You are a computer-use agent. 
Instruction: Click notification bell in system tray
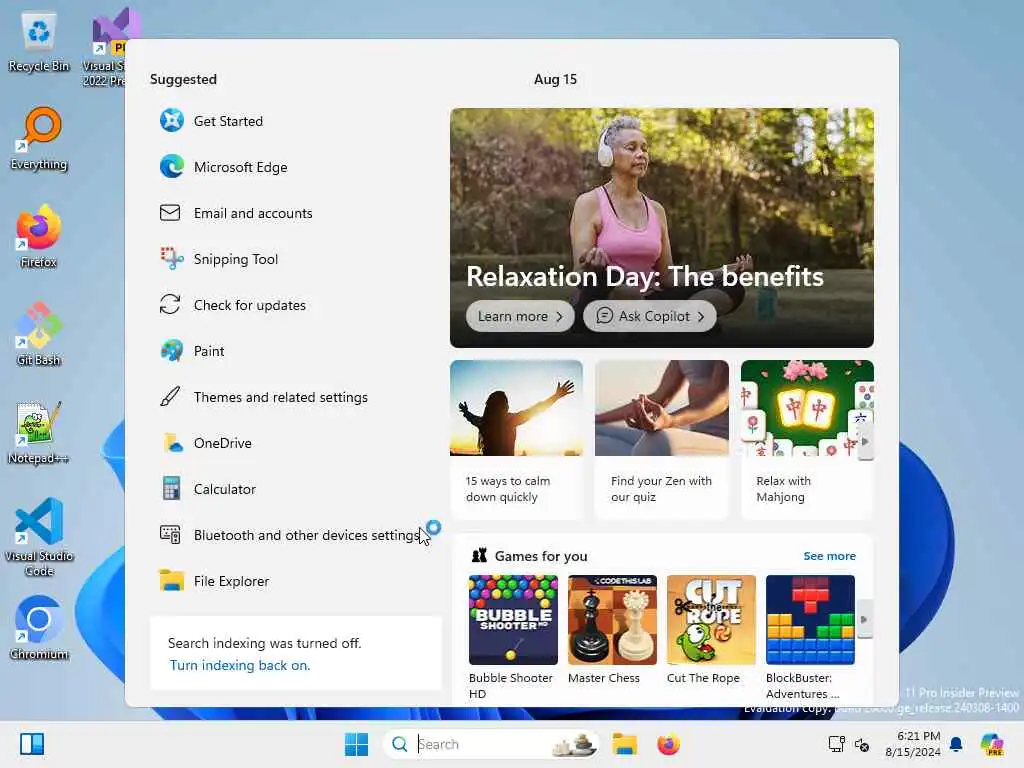956,744
